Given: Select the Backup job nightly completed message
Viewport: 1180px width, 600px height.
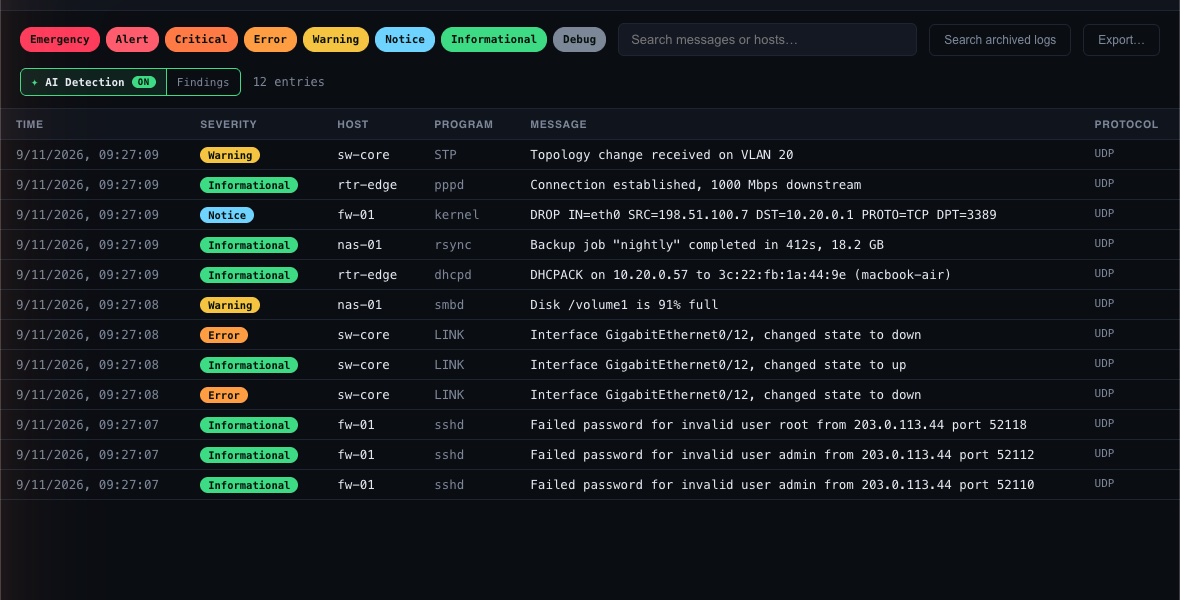Looking at the screenshot, I should coord(707,245).
